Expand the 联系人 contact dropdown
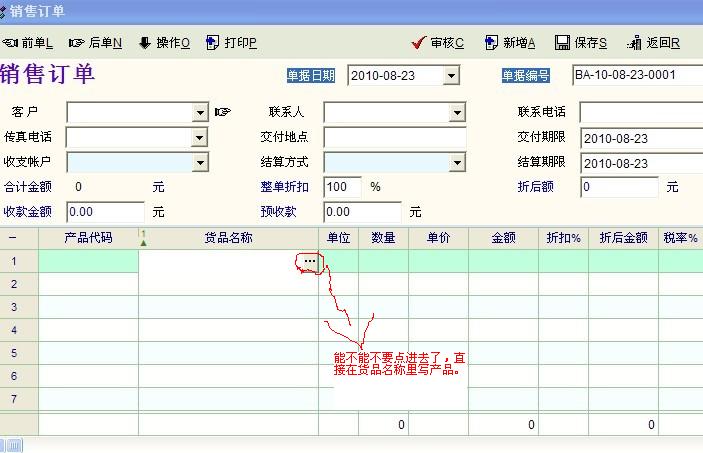 click(x=458, y=112)
